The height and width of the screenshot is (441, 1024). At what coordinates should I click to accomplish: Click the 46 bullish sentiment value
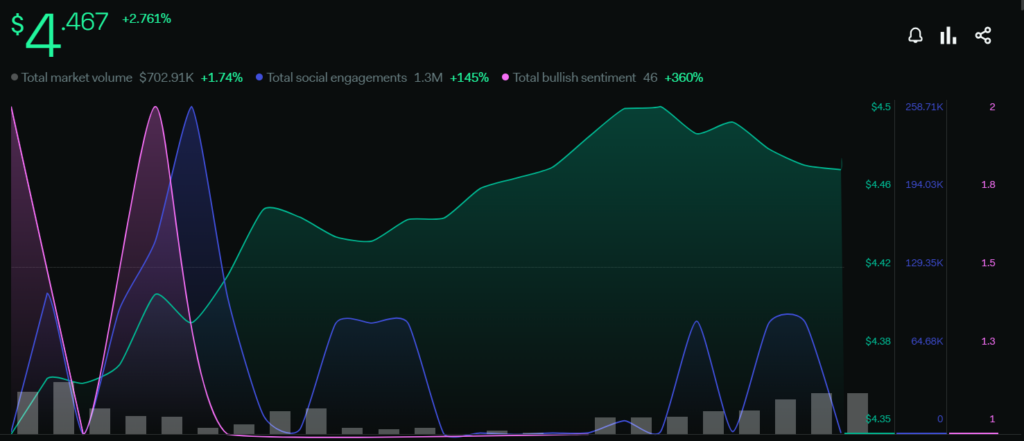coord(650,78)
